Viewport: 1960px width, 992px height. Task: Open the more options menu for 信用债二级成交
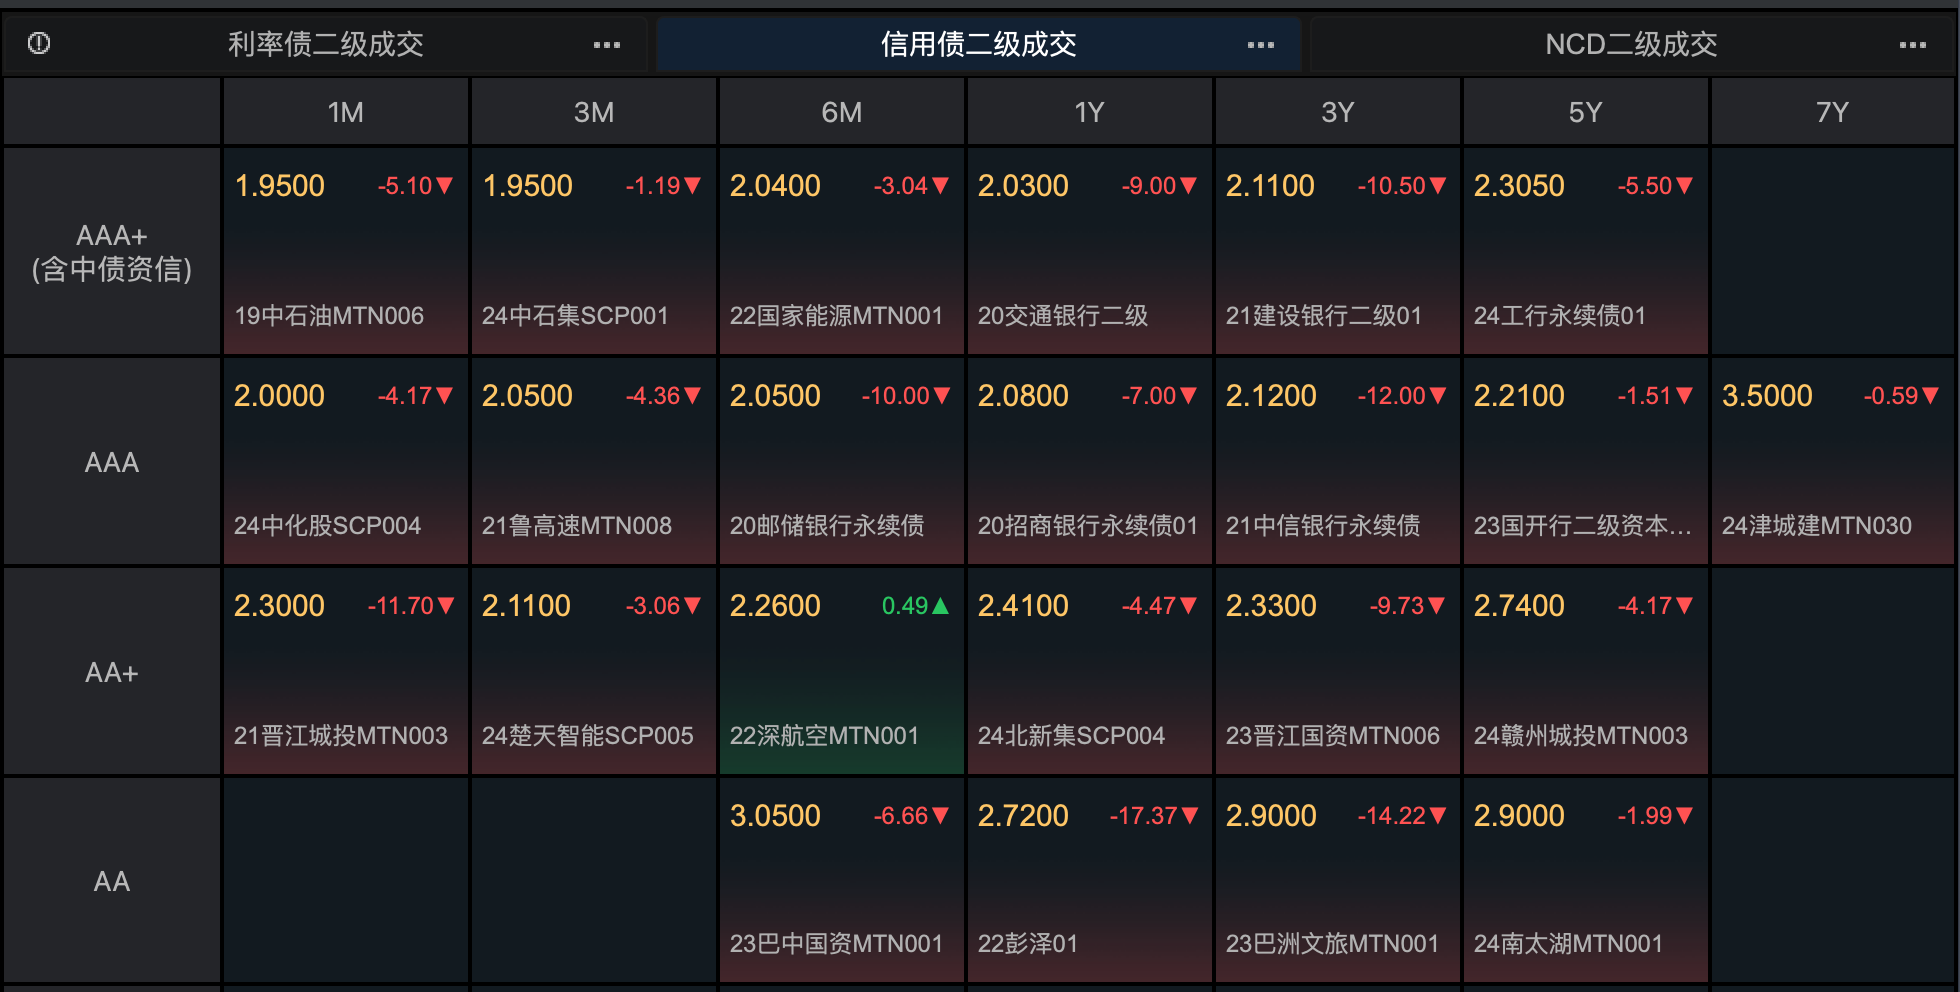click(x=1260, y=45)
